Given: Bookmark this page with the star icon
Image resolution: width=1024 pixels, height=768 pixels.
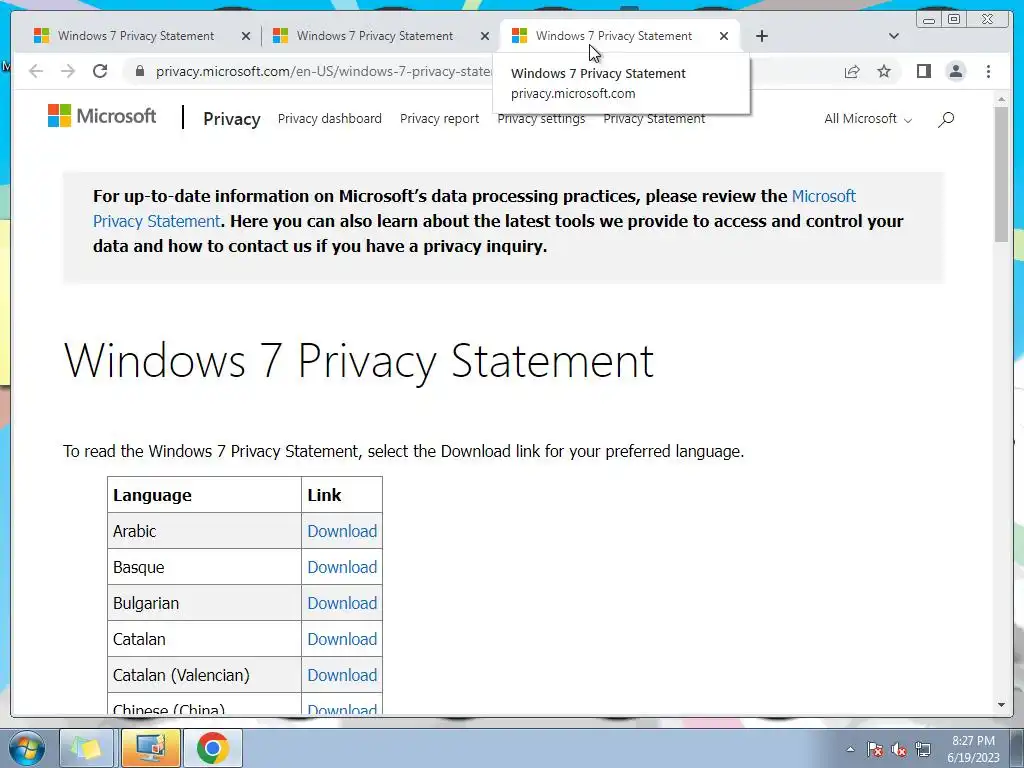Looking at the screenshot, I should coord(884,71).
